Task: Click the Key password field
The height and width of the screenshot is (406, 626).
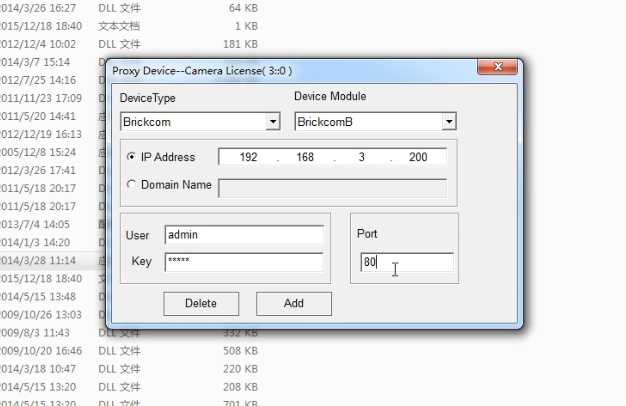Action: pyautogui.click(x=244, y=262)
